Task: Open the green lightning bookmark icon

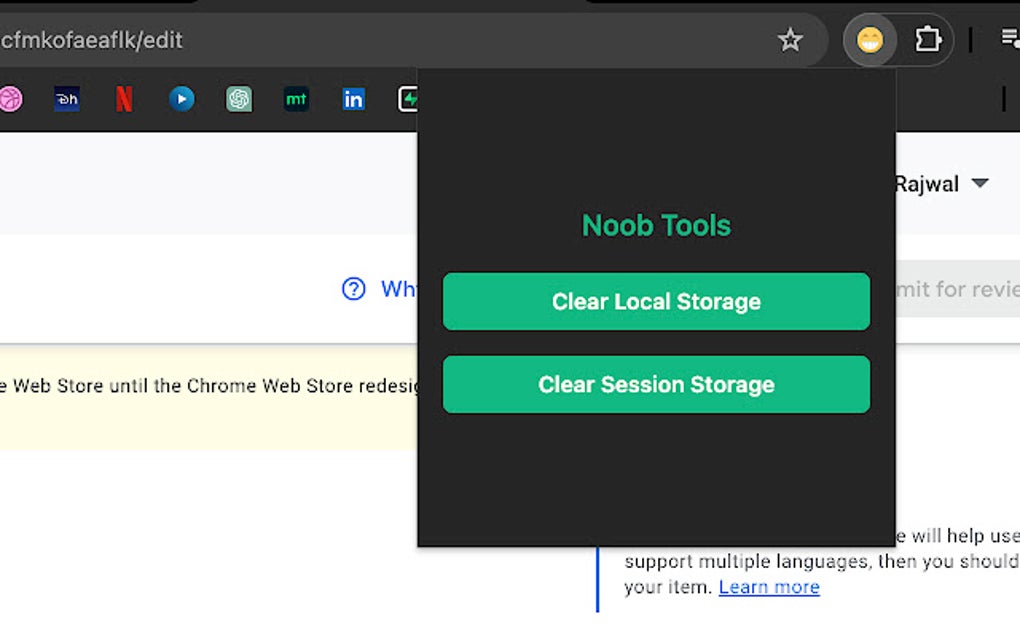Action: click(x=408, y=98)
